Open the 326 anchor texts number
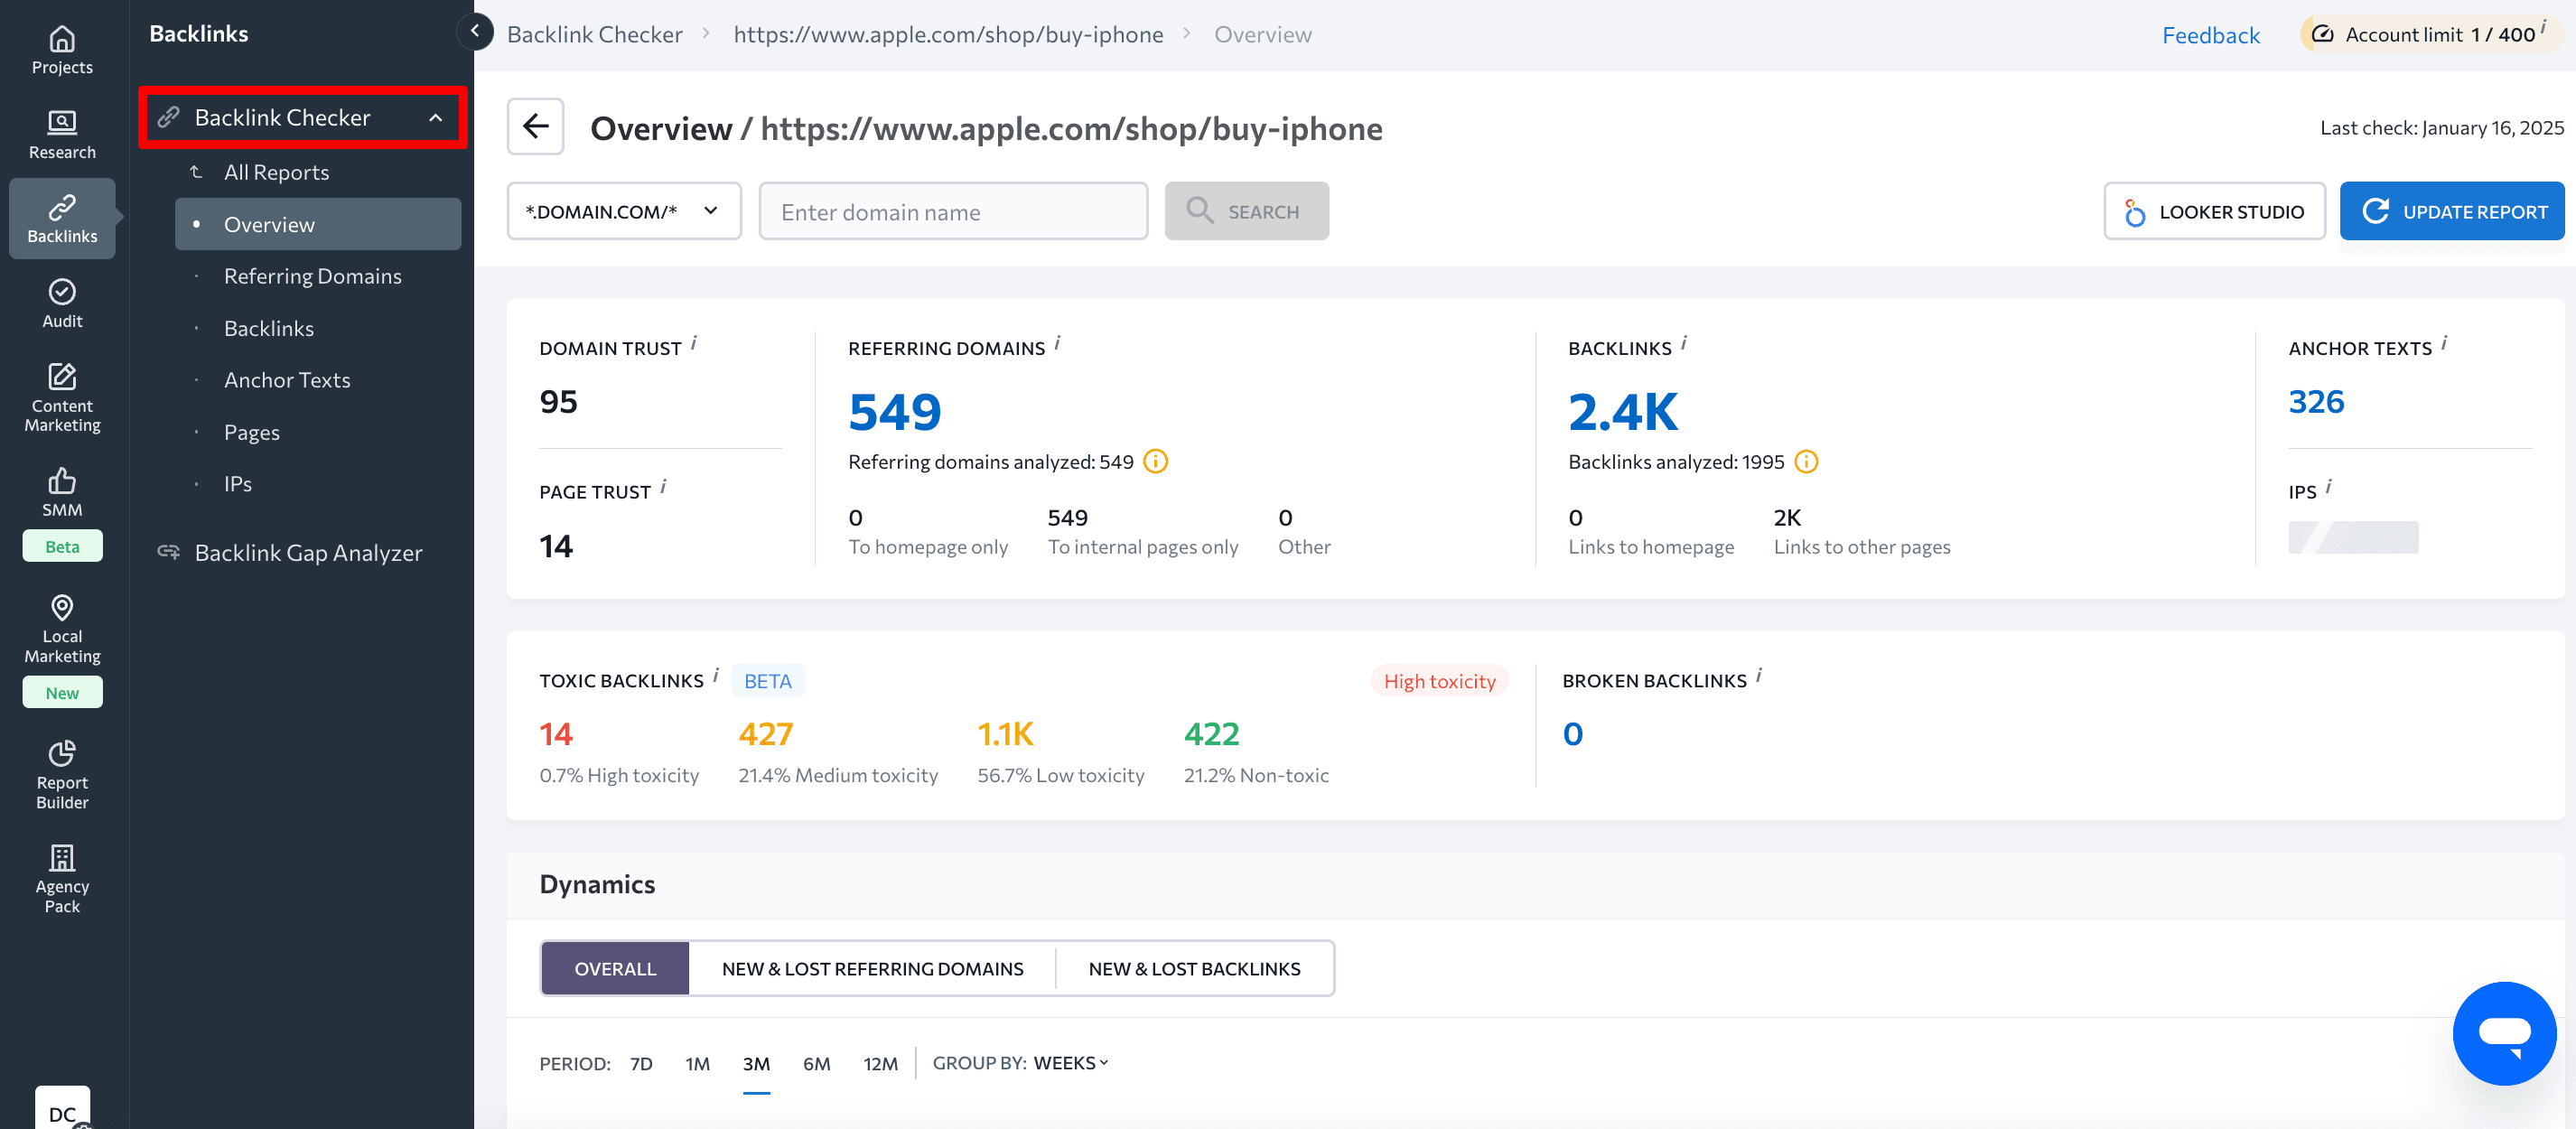2576x1129 pixels. tap(2316, 401)
